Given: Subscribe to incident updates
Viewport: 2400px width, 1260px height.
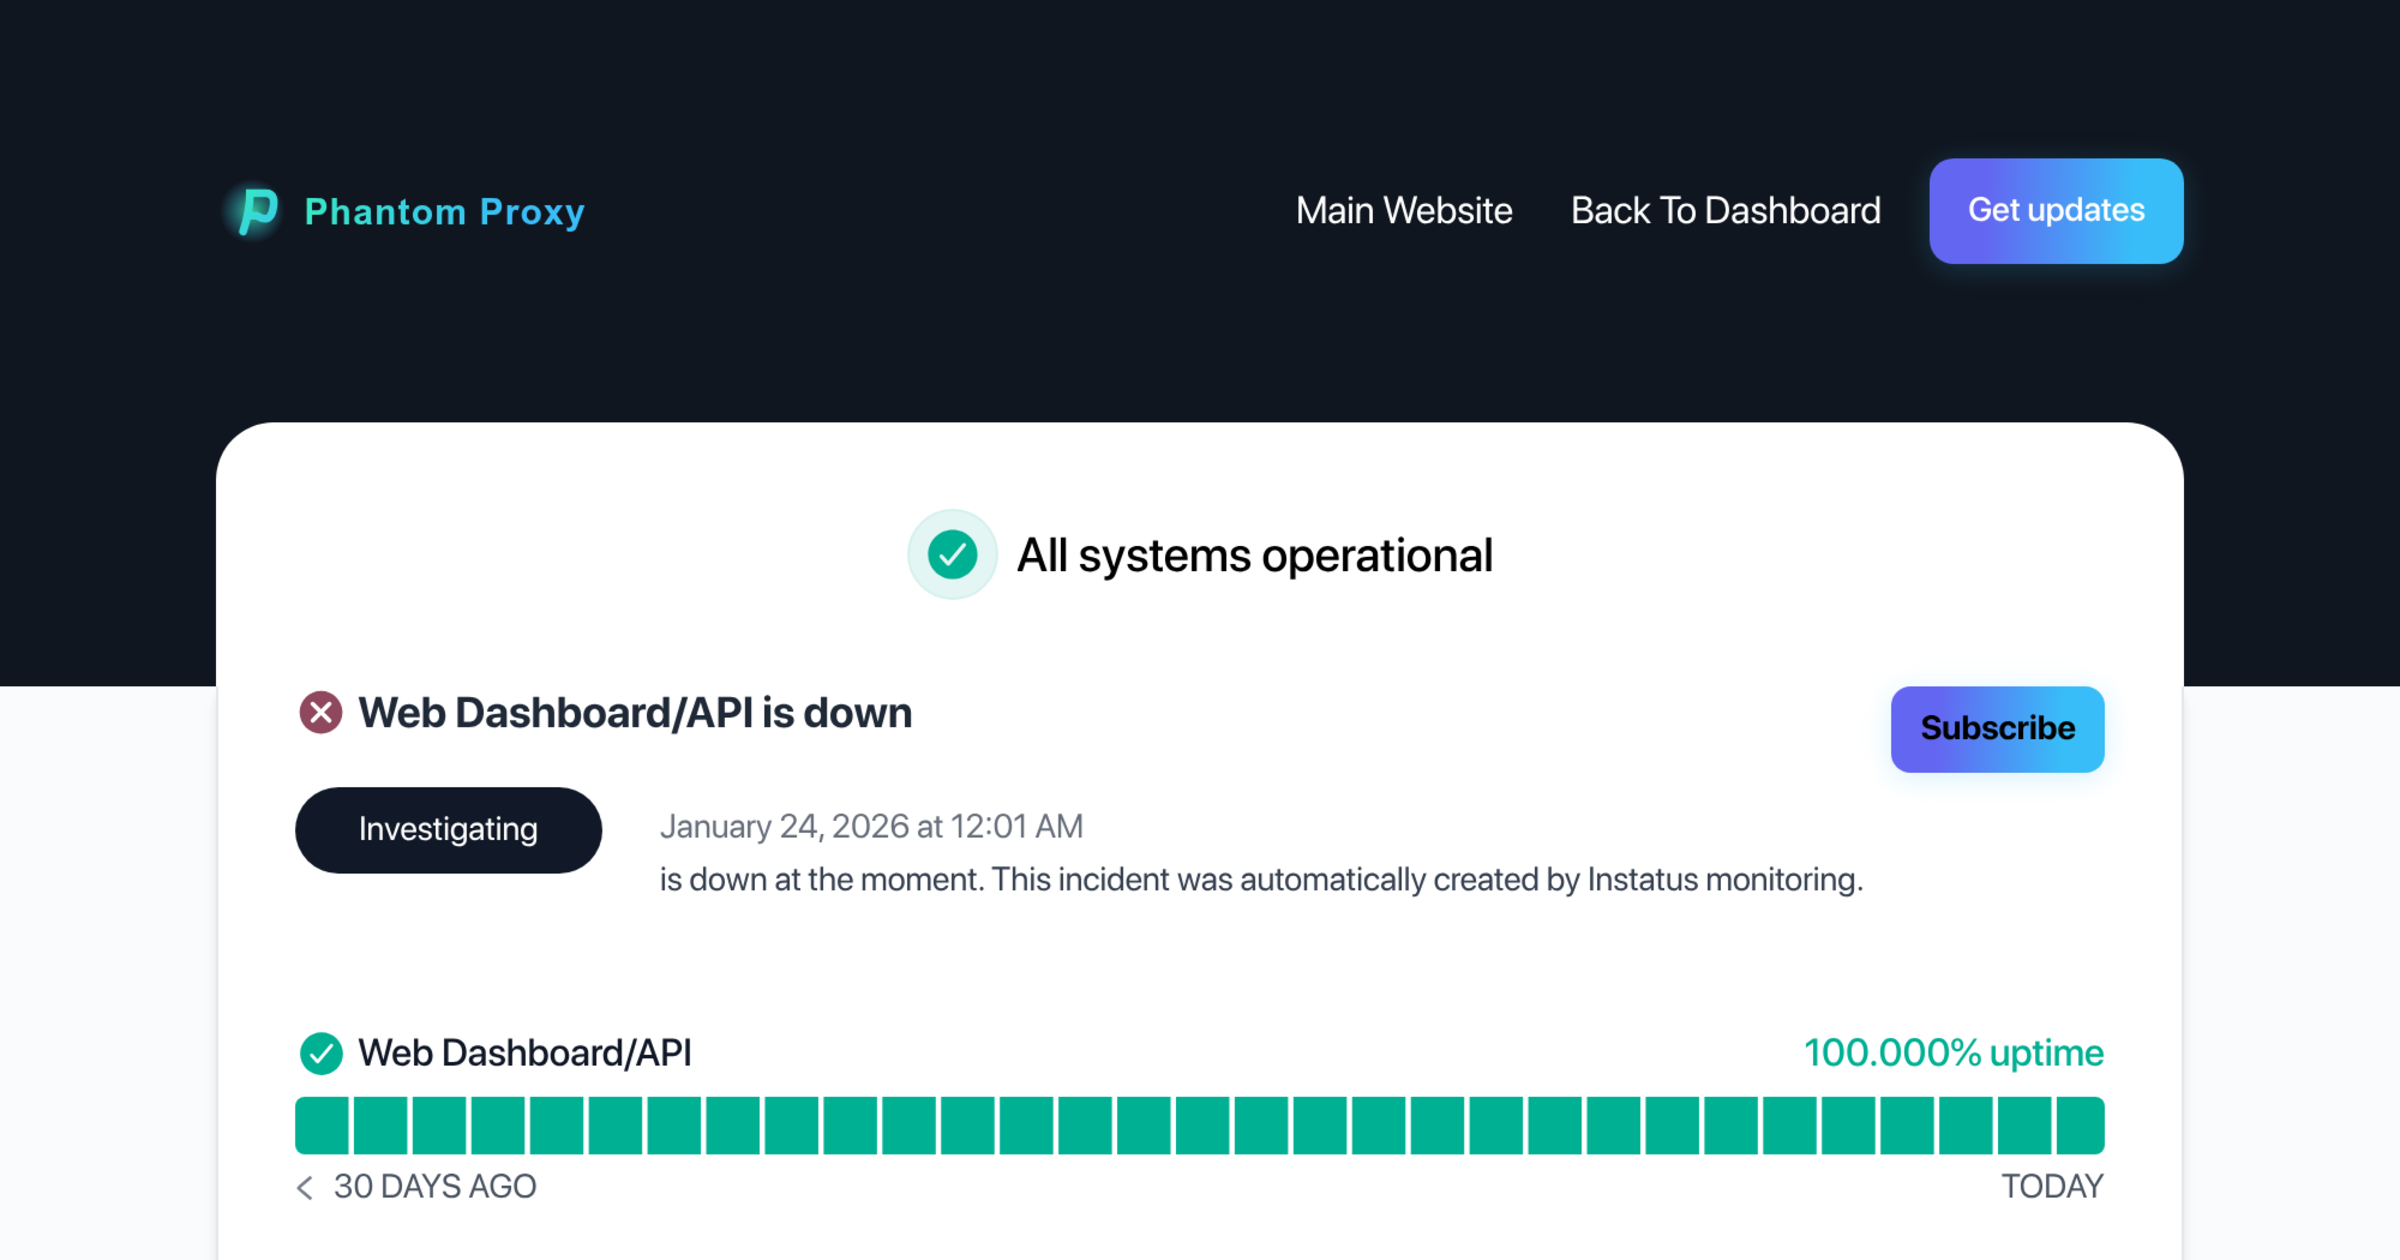Looking at the screenshot, I should (1997, 728).
